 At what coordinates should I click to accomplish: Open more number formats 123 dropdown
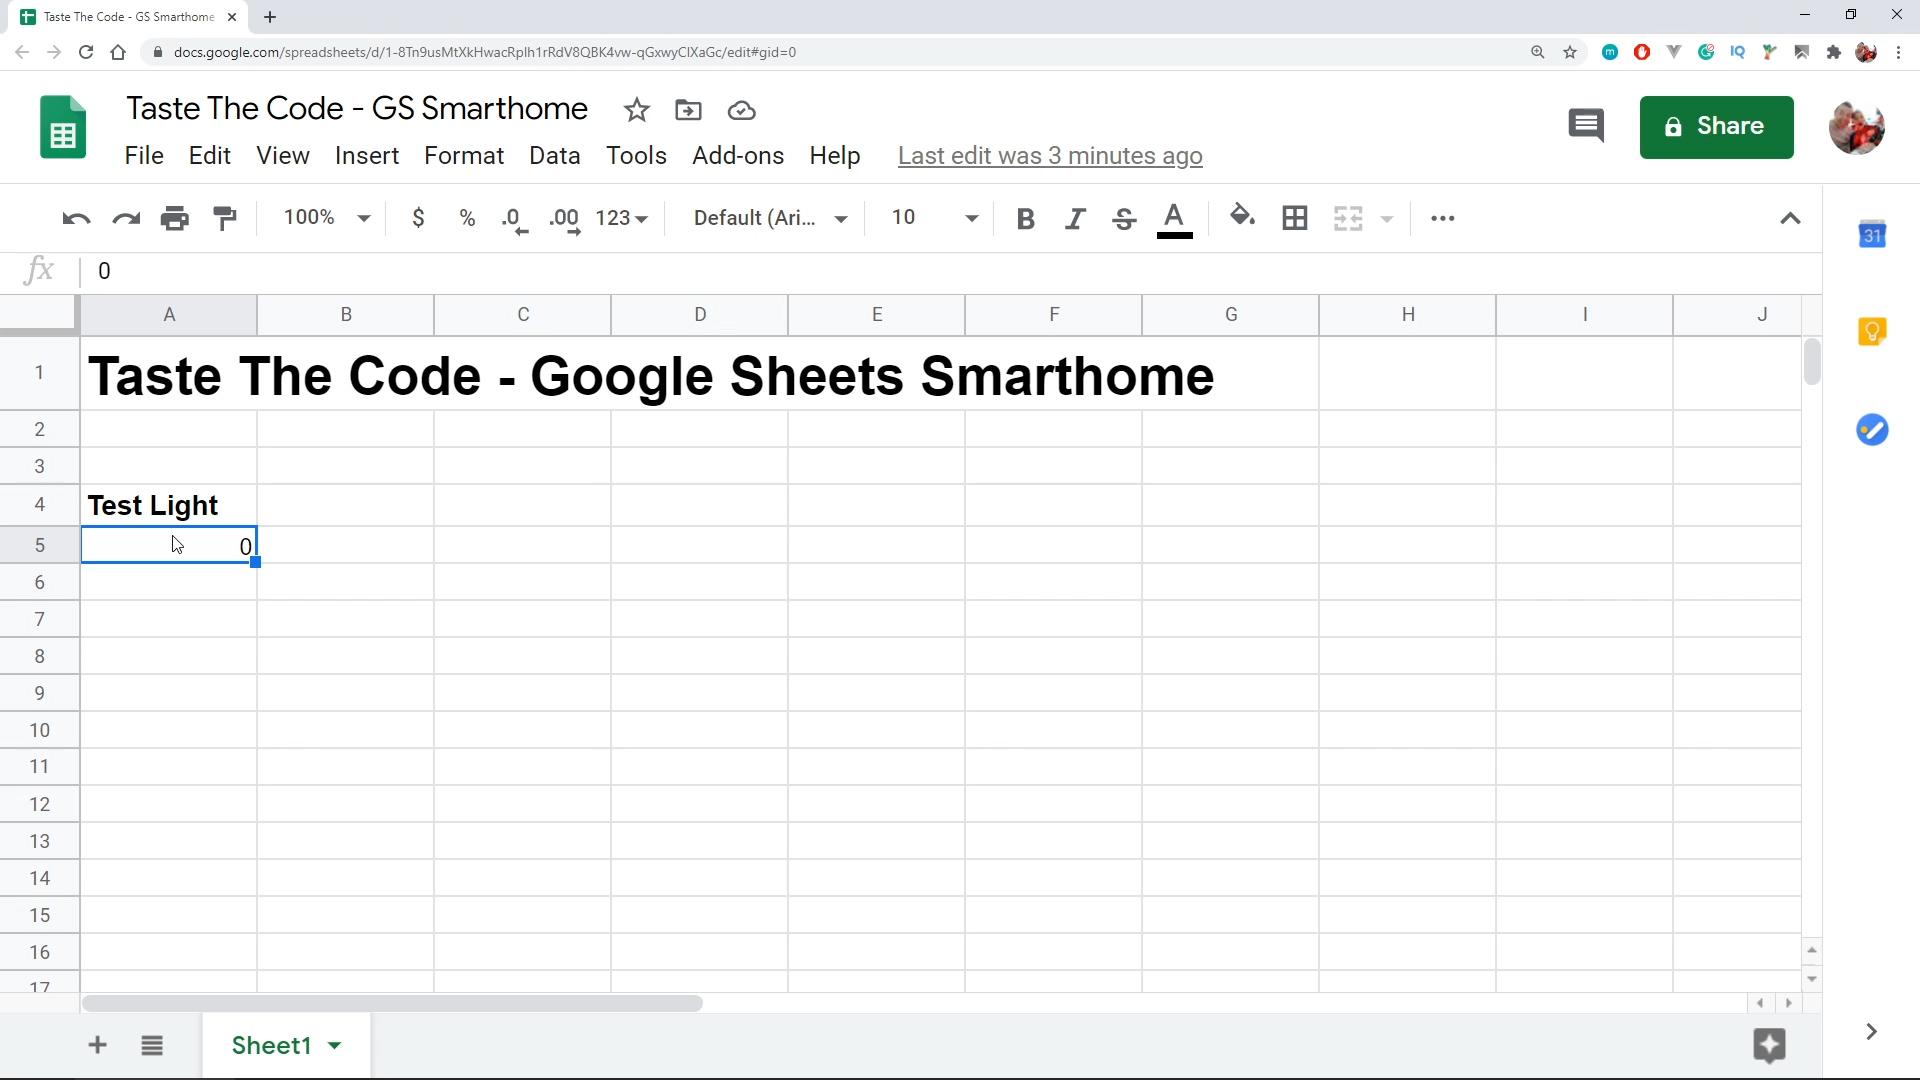tap(622, 218)
